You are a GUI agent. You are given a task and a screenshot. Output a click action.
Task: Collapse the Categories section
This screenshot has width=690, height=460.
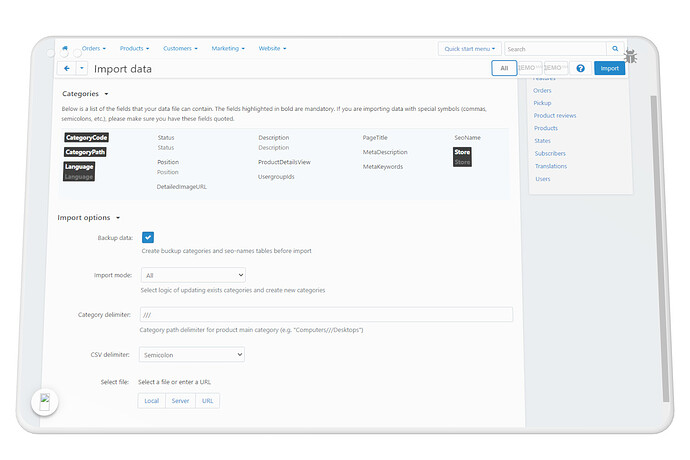coord(85,94)
